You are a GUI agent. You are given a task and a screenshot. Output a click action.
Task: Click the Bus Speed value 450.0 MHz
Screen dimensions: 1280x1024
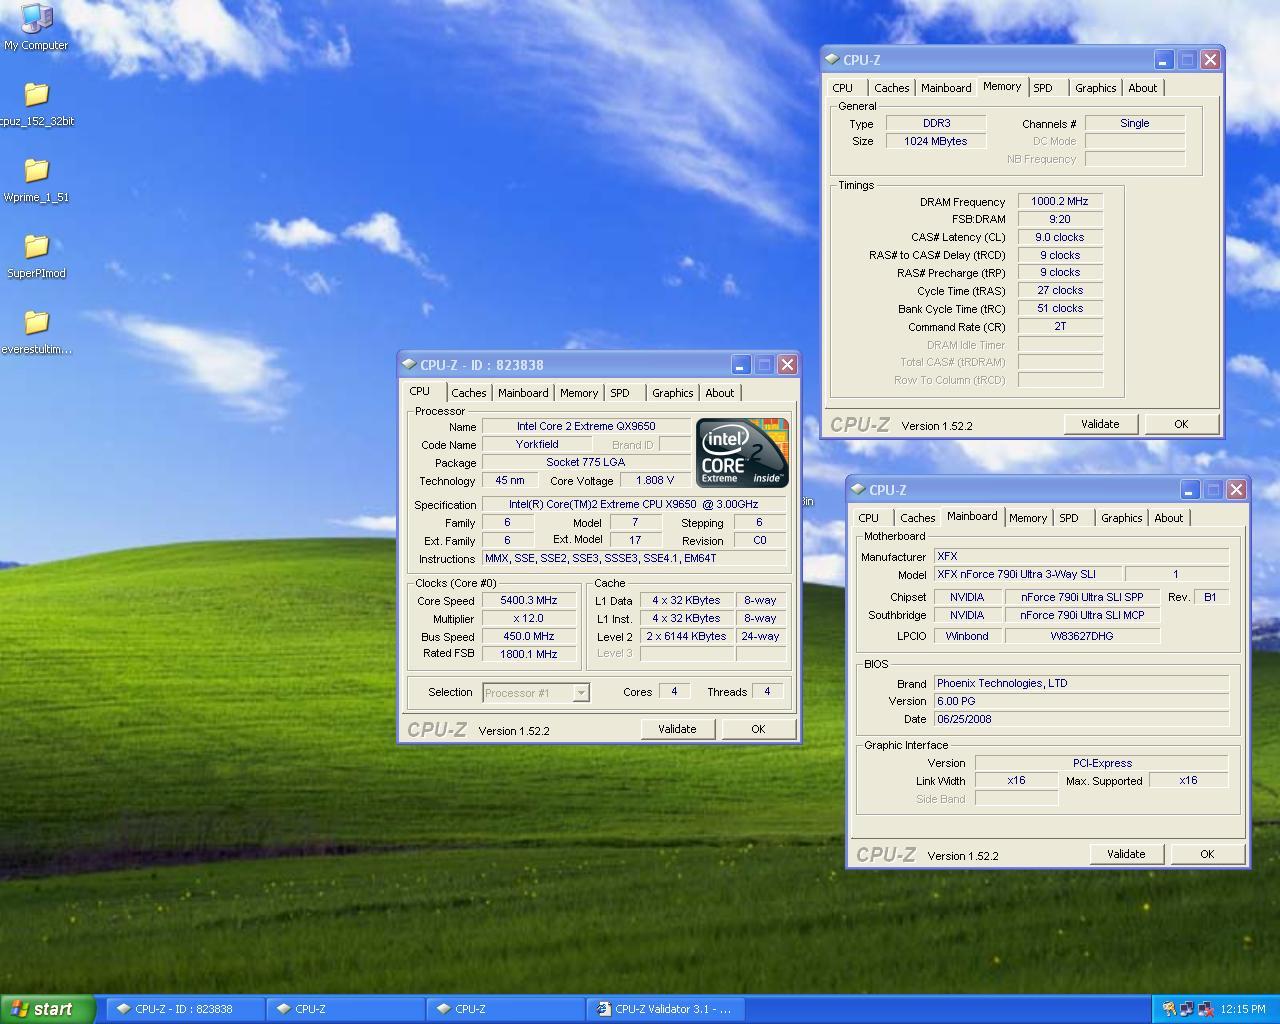tap(529, 637)
